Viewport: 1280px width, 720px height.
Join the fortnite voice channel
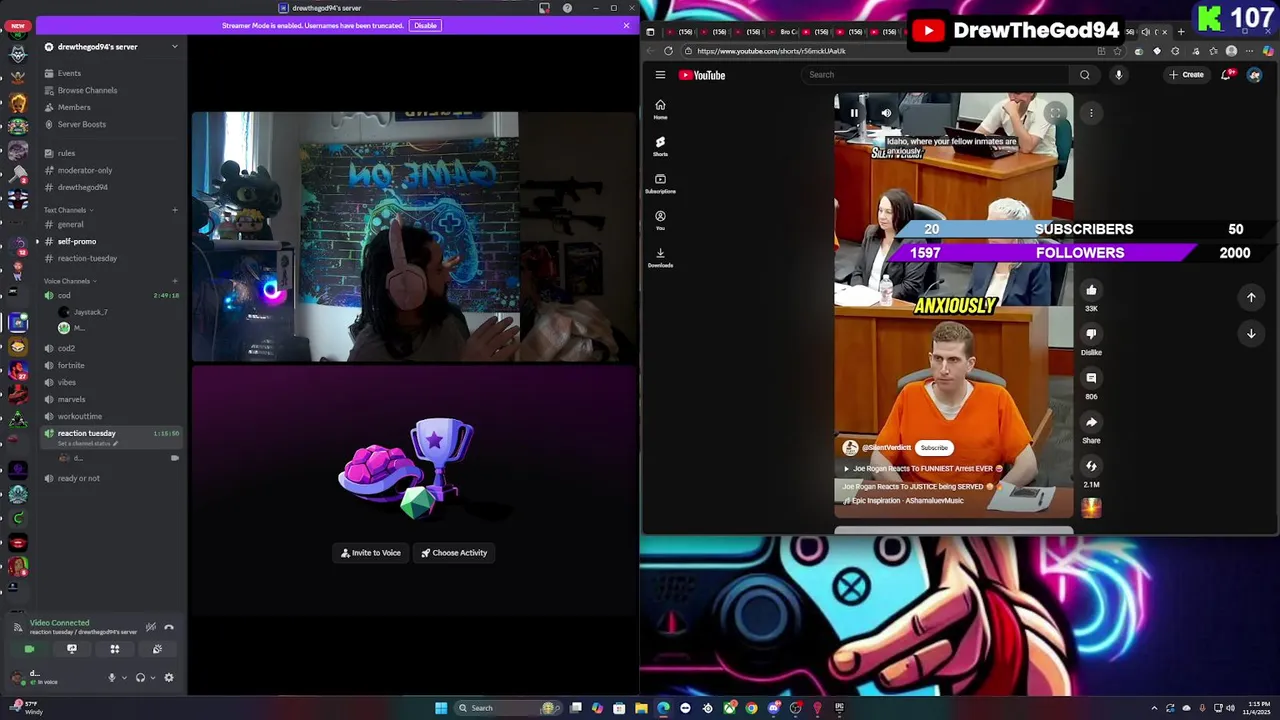110,365
